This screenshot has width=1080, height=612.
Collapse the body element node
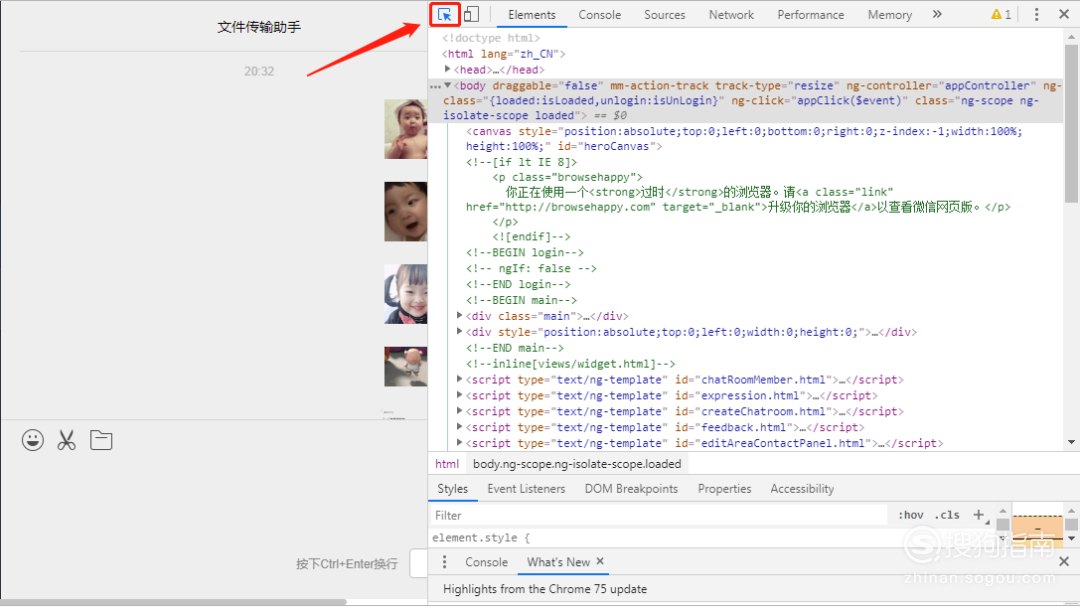(448, 85)
